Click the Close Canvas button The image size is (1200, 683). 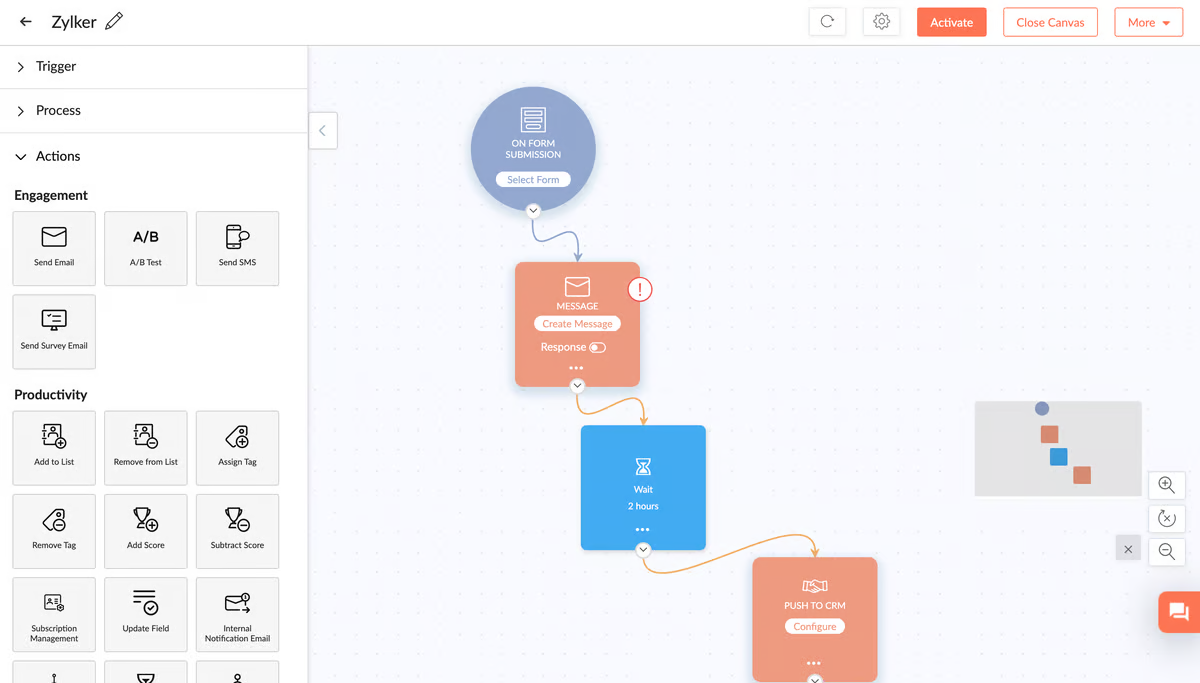click(x=1050, y=22)
